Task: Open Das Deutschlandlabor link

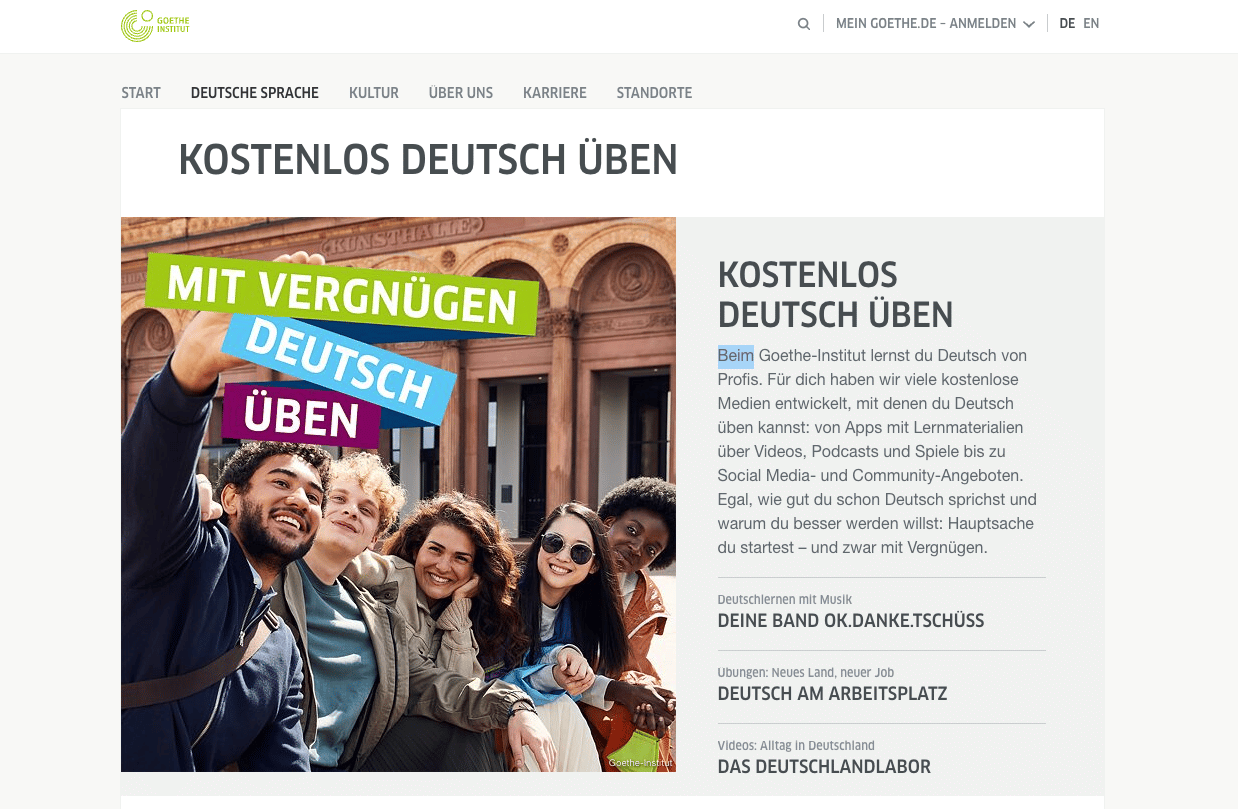Action: point(824,767)
